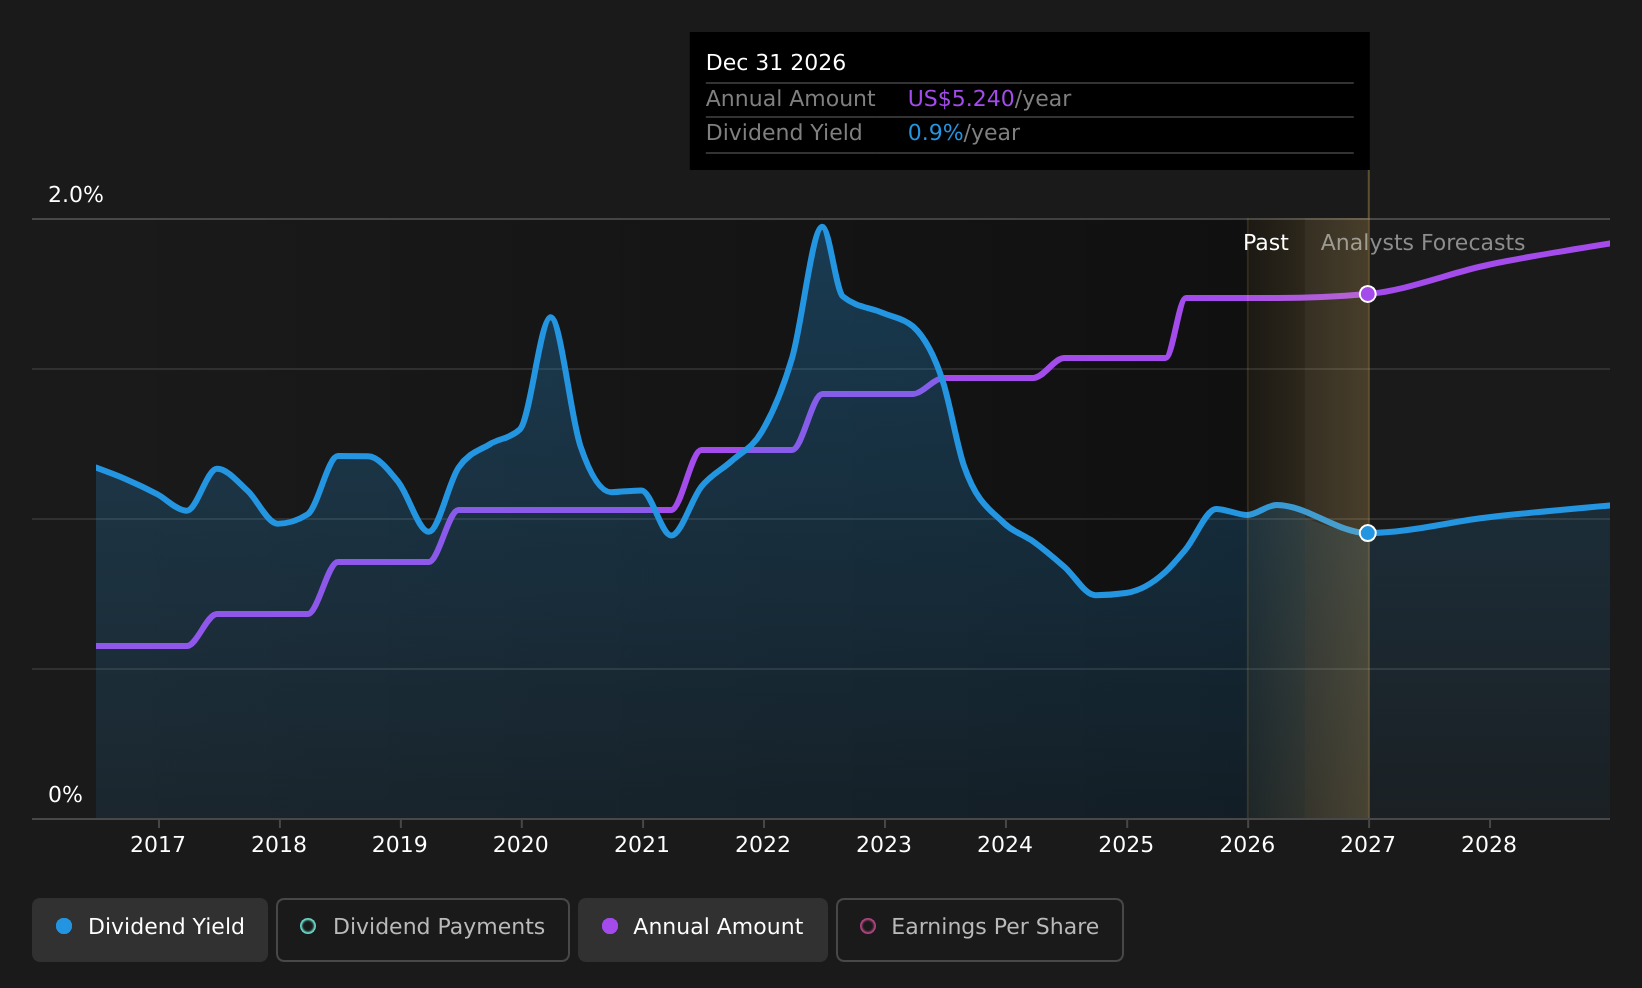The width and height of the screenshot is (1642, 988).
Task: Click the 2019 x-axis label
Action: point(400,845)
